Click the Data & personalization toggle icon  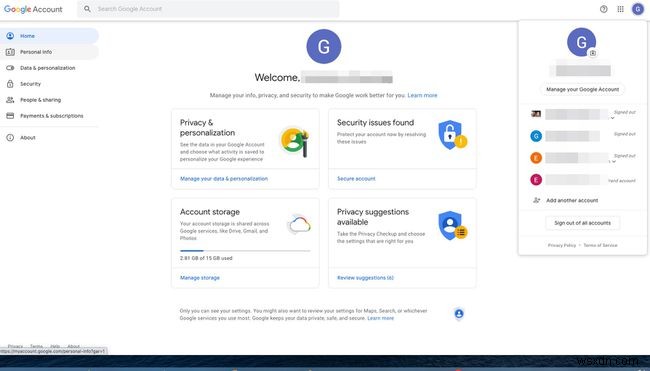pos(10,68)
